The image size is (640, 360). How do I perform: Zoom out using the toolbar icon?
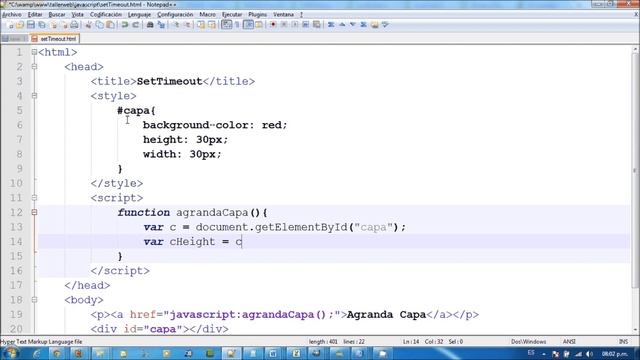pyautogui.click(x=187, y=25)
